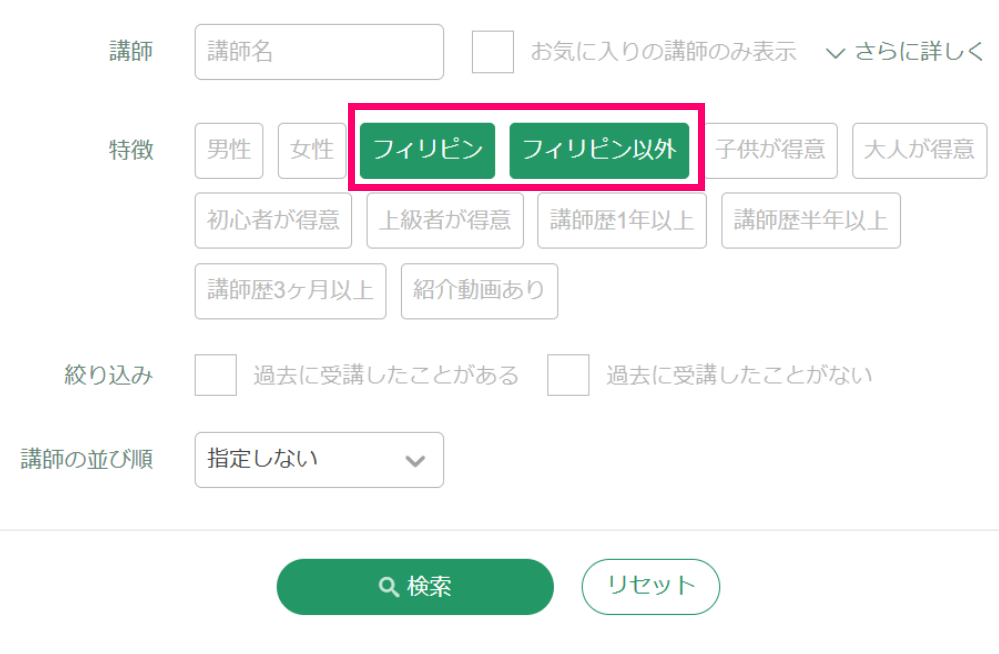Toggle the 男性 feature filter
The width and height of the screenshot is (999, 654).
229,150
